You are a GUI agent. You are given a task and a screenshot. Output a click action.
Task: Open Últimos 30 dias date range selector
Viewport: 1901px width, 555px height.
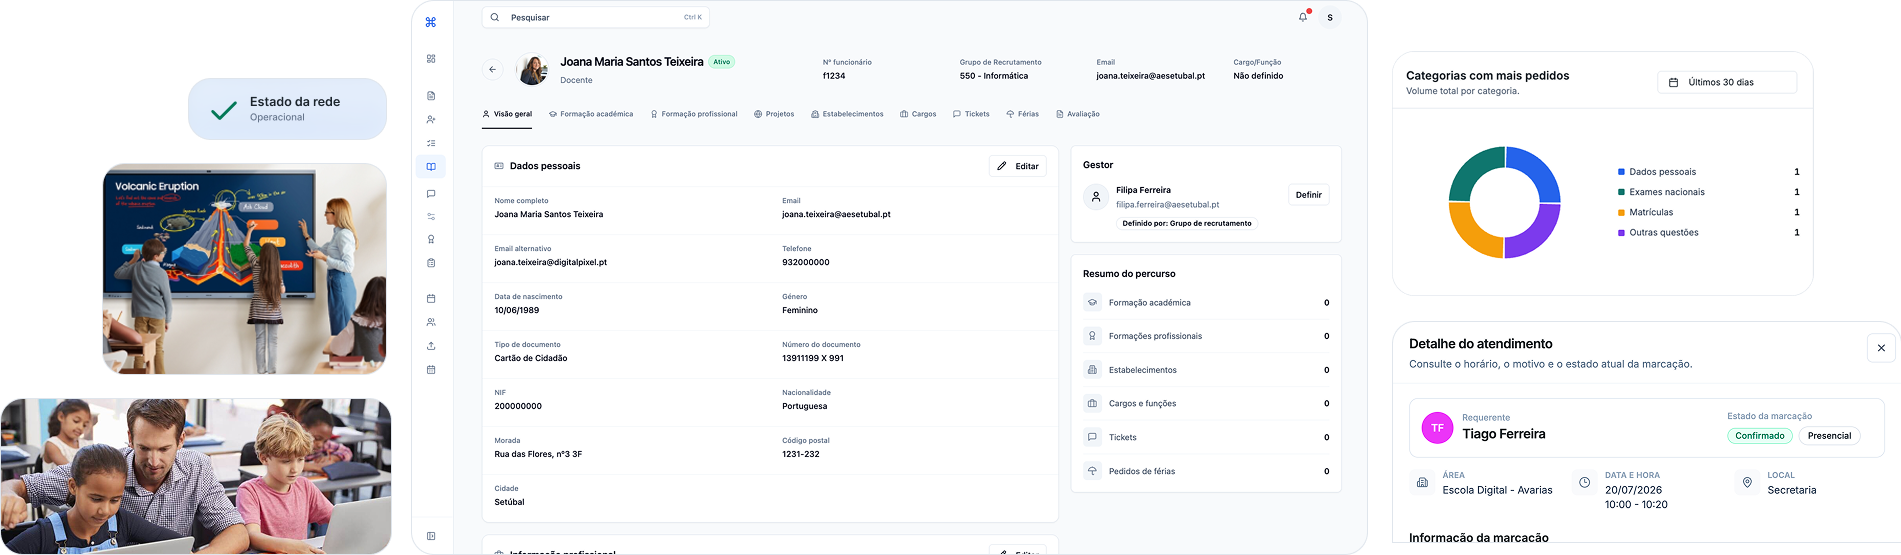tap(1727, 82)
